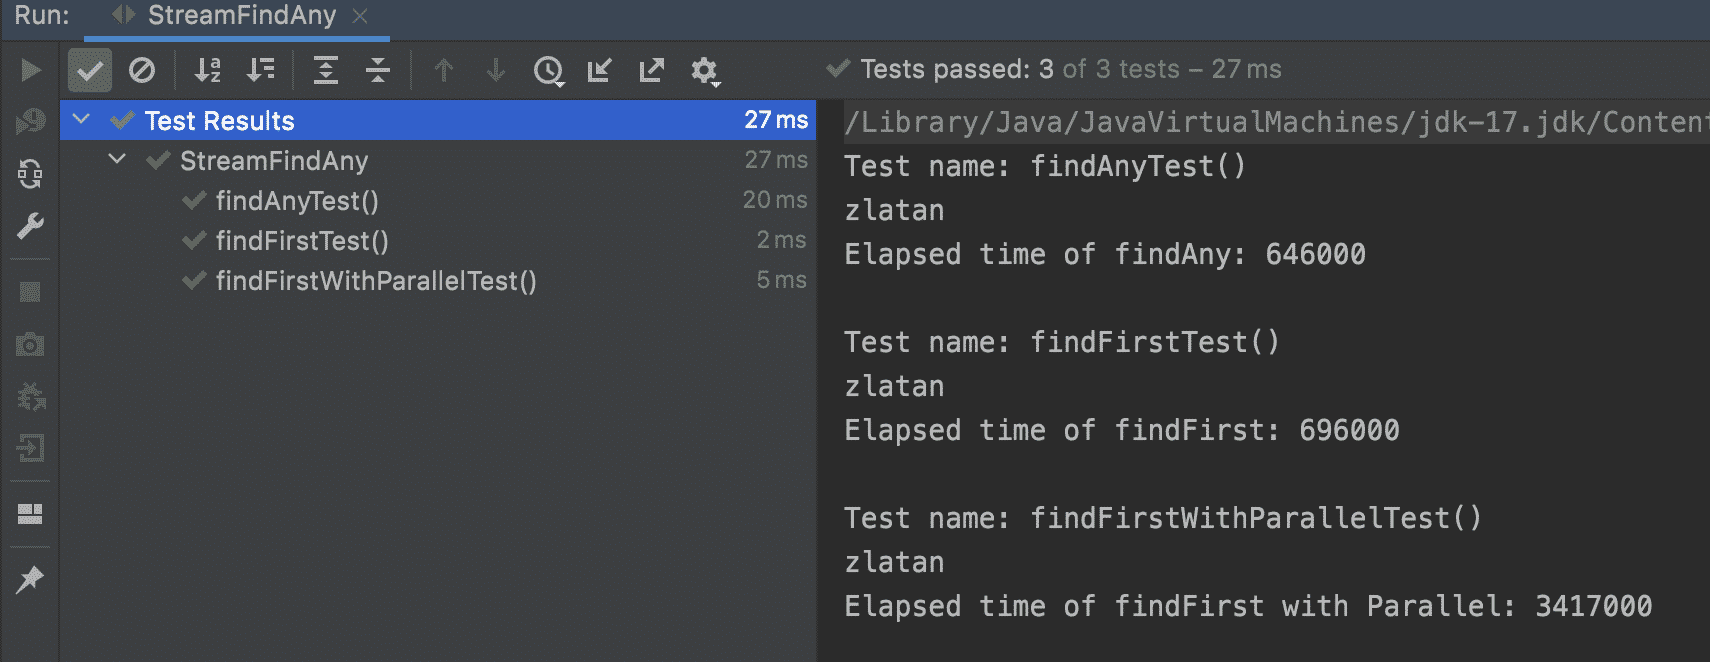Open the test history clock icon
Viewport: 1710px width, 662px height.
[548, 71]
